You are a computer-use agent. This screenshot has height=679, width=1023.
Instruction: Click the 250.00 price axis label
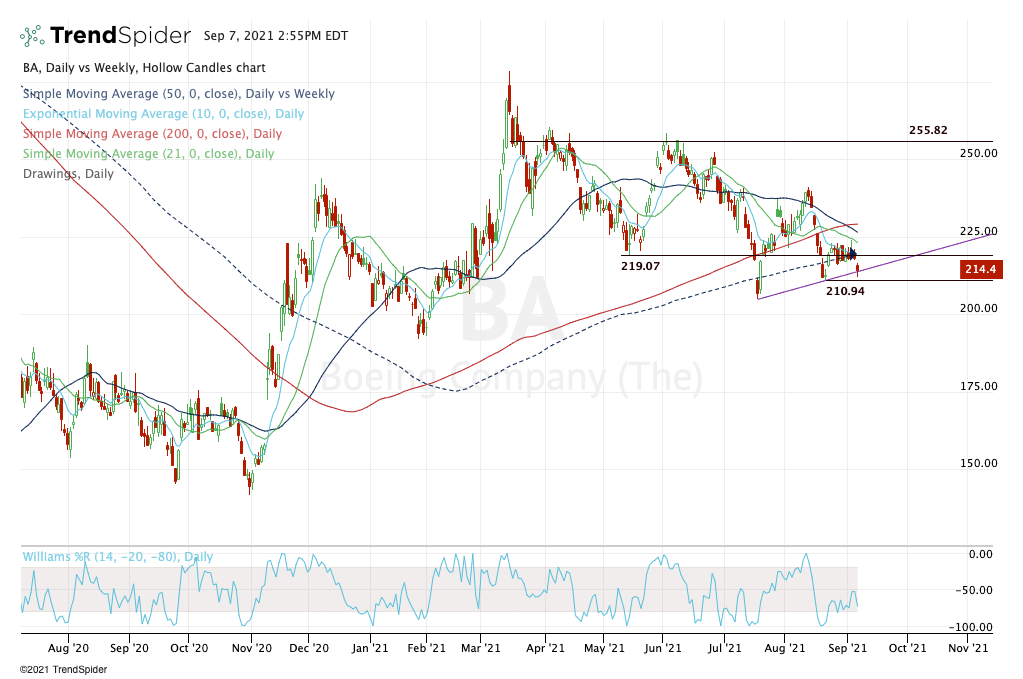coord(979,154)
